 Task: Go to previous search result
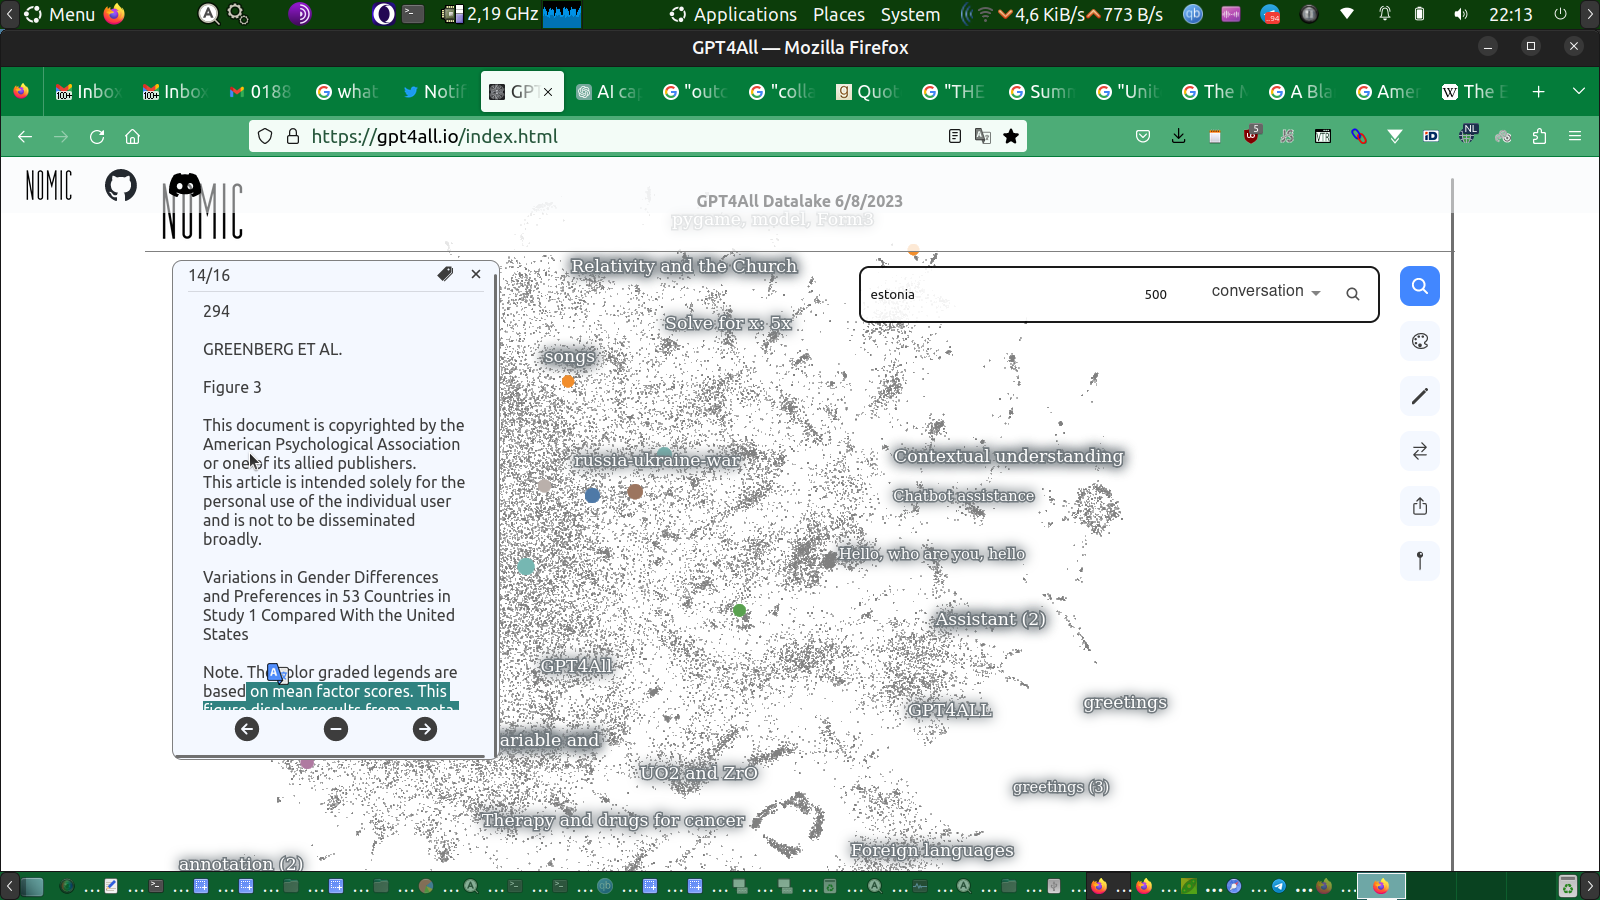click(247, 729)
